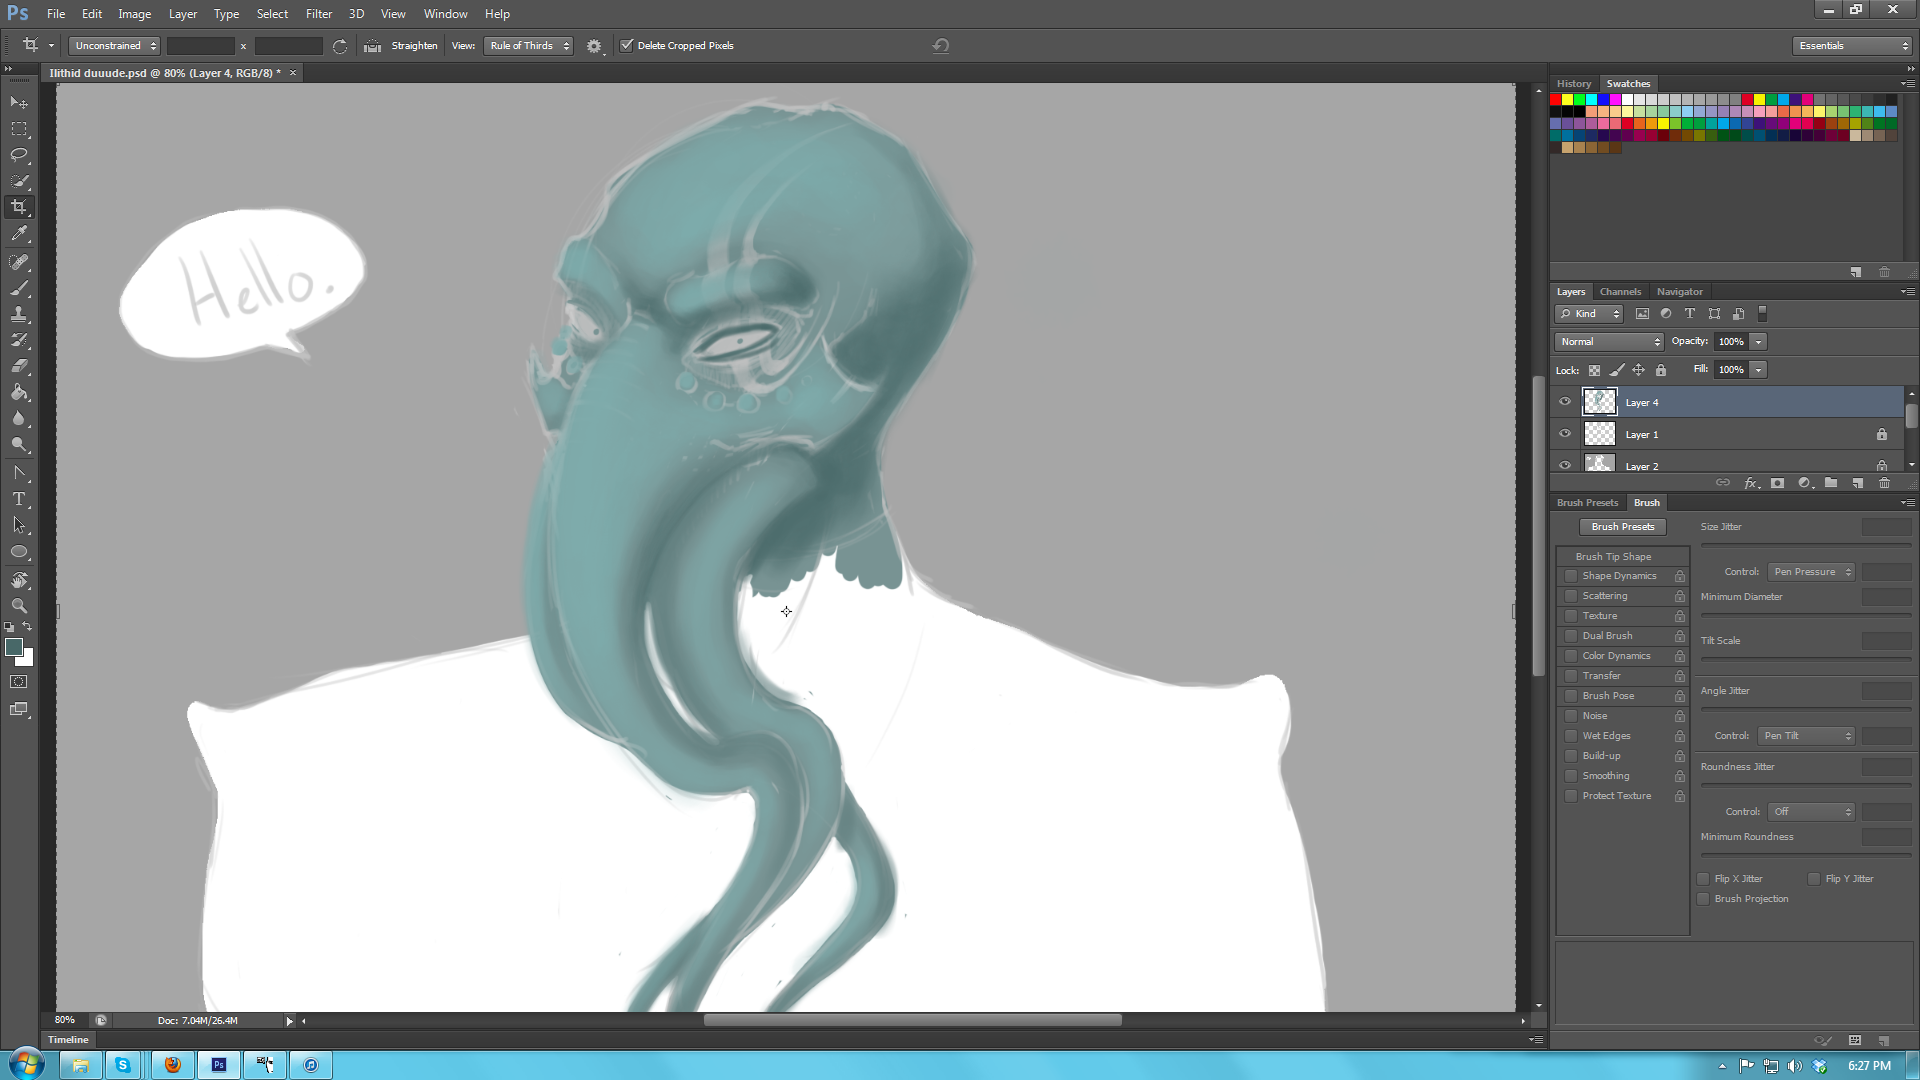Select the Brush tool in toolbar

click(19, 288)
